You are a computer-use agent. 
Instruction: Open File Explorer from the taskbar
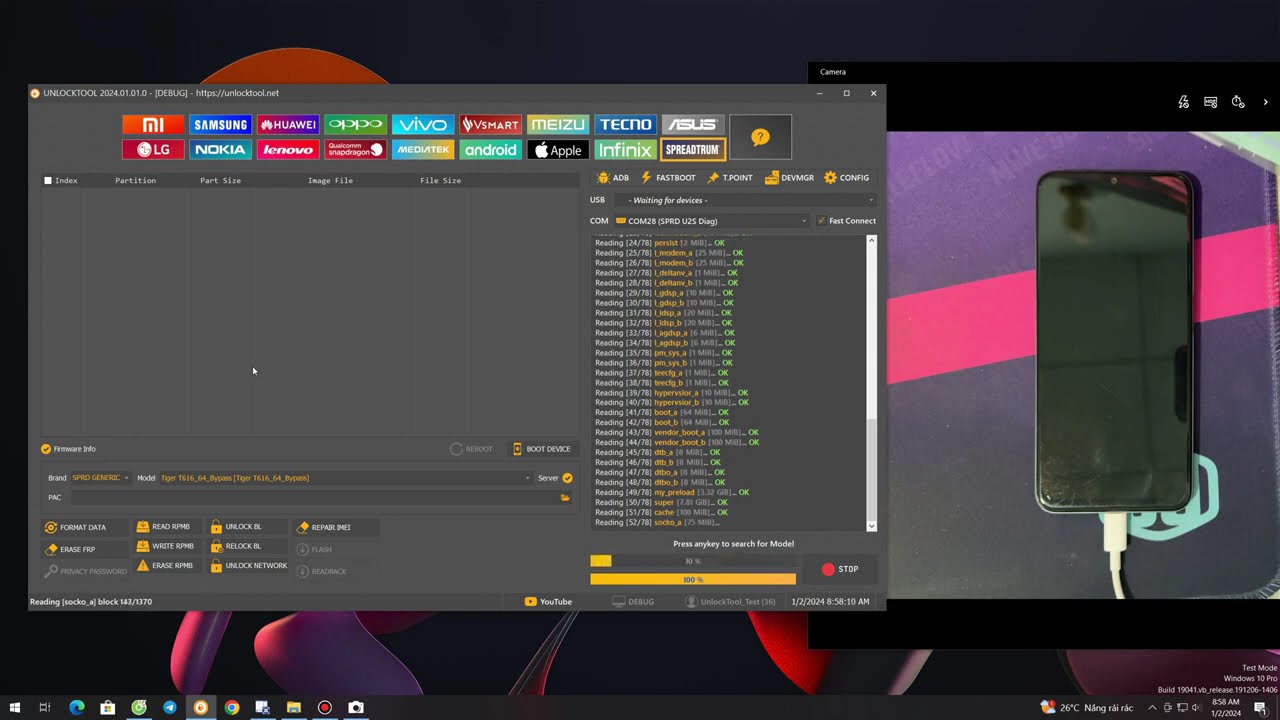294,707
